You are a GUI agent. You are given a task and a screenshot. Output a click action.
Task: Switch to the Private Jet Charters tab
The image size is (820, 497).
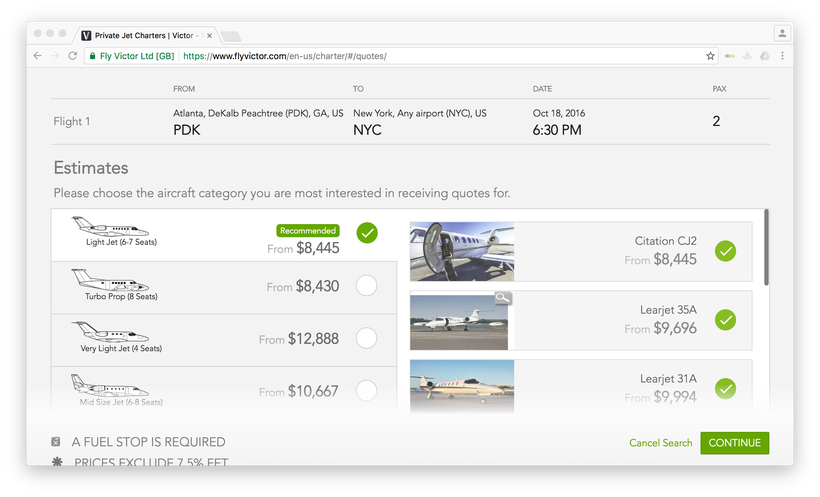pyautogui.click(x=144, y=36)
